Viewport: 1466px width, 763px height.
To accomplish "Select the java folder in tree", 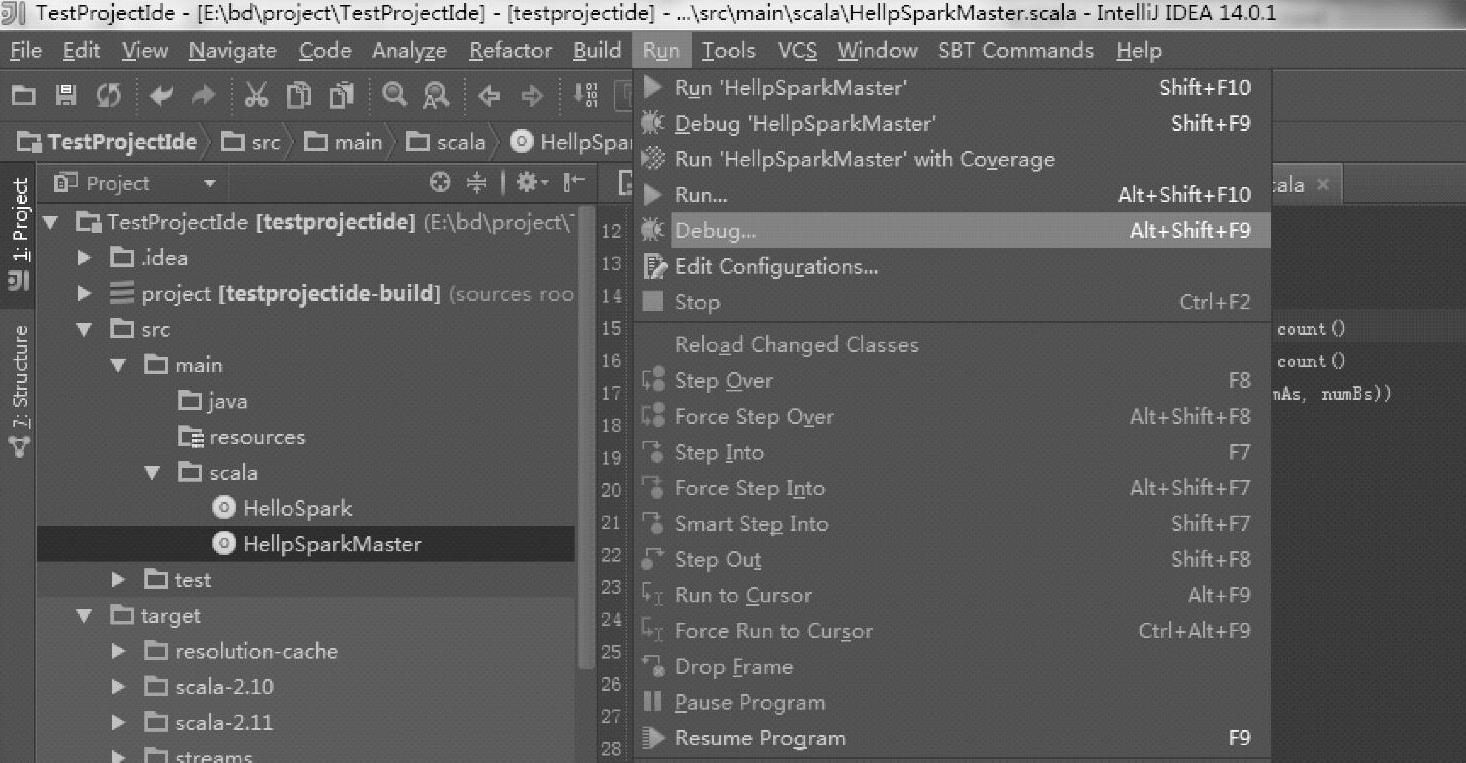I will [212, 402].
